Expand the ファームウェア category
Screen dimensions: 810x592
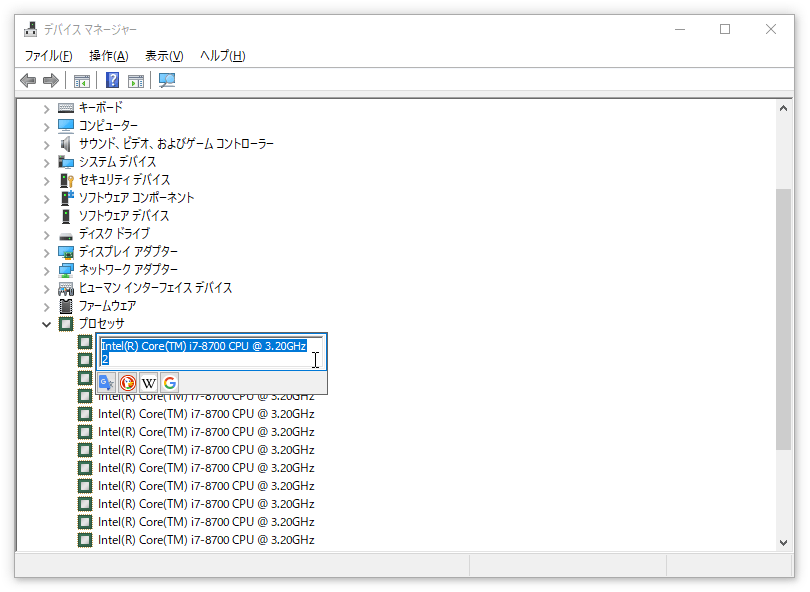click(46, 307)
